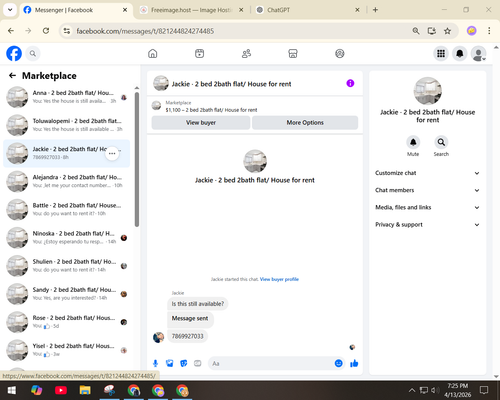This screenshot has width=500, height=400.
Task: Open Shulien's conversation
Action: [67, 266]
